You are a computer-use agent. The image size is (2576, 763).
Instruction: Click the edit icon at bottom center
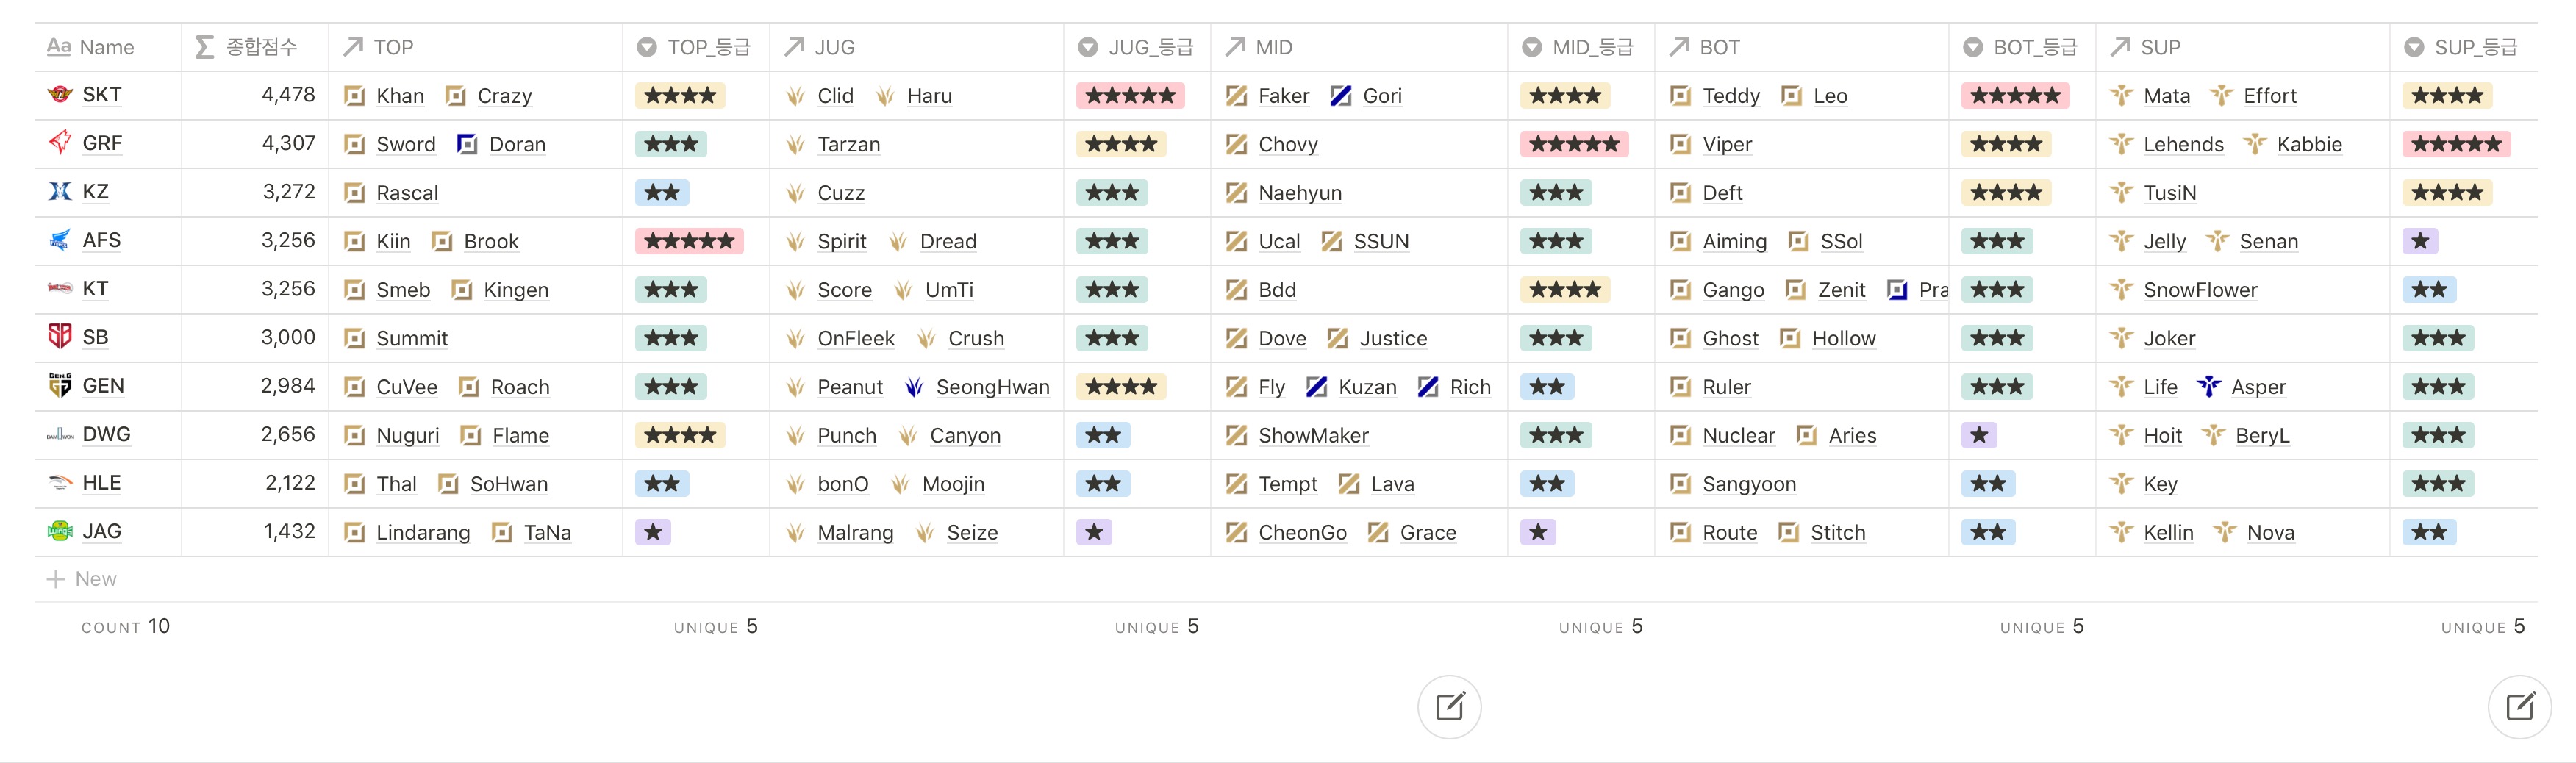[x=1449, y=707]
